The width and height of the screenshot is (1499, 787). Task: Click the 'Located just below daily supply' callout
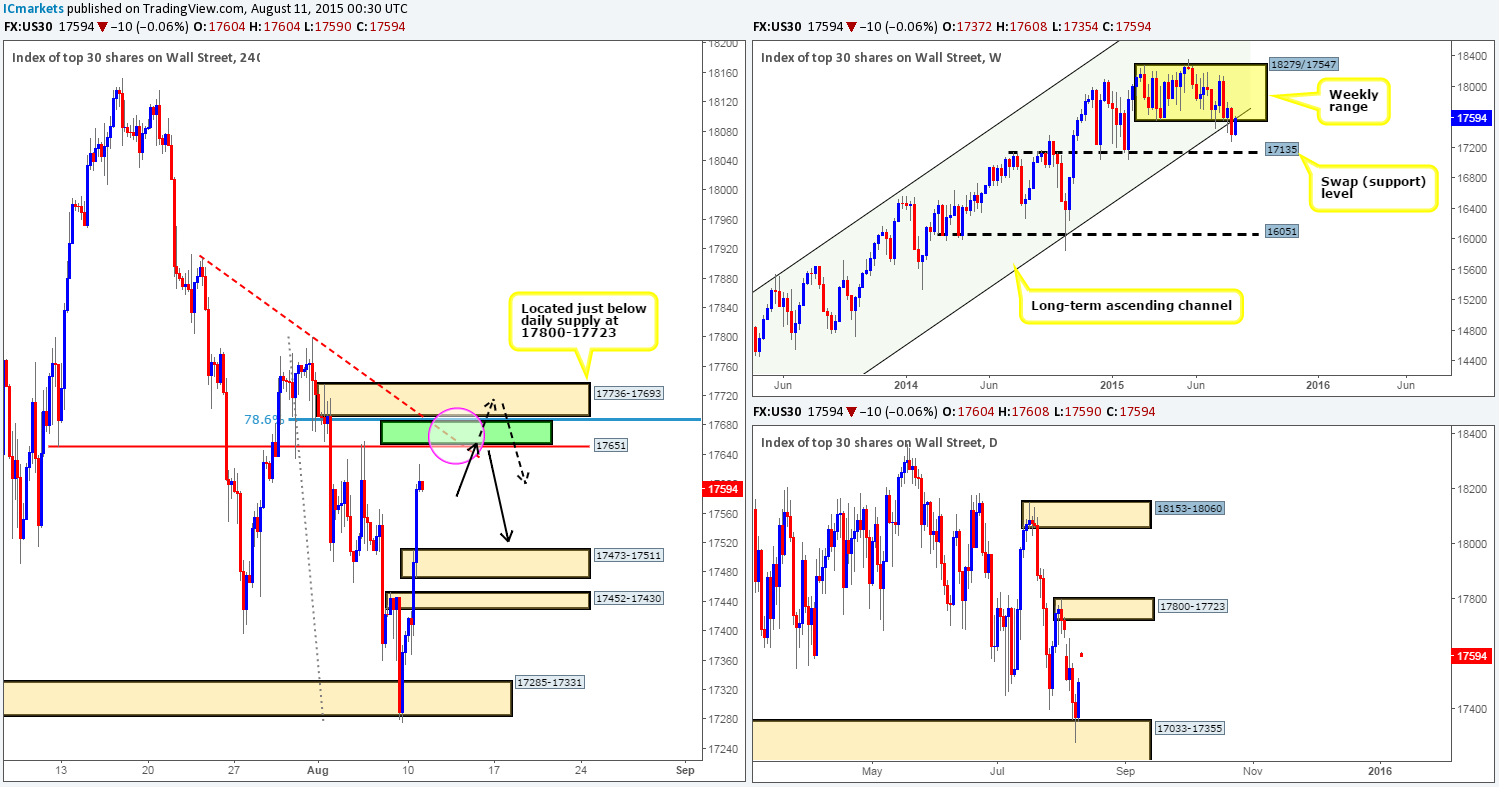point(584,323)
